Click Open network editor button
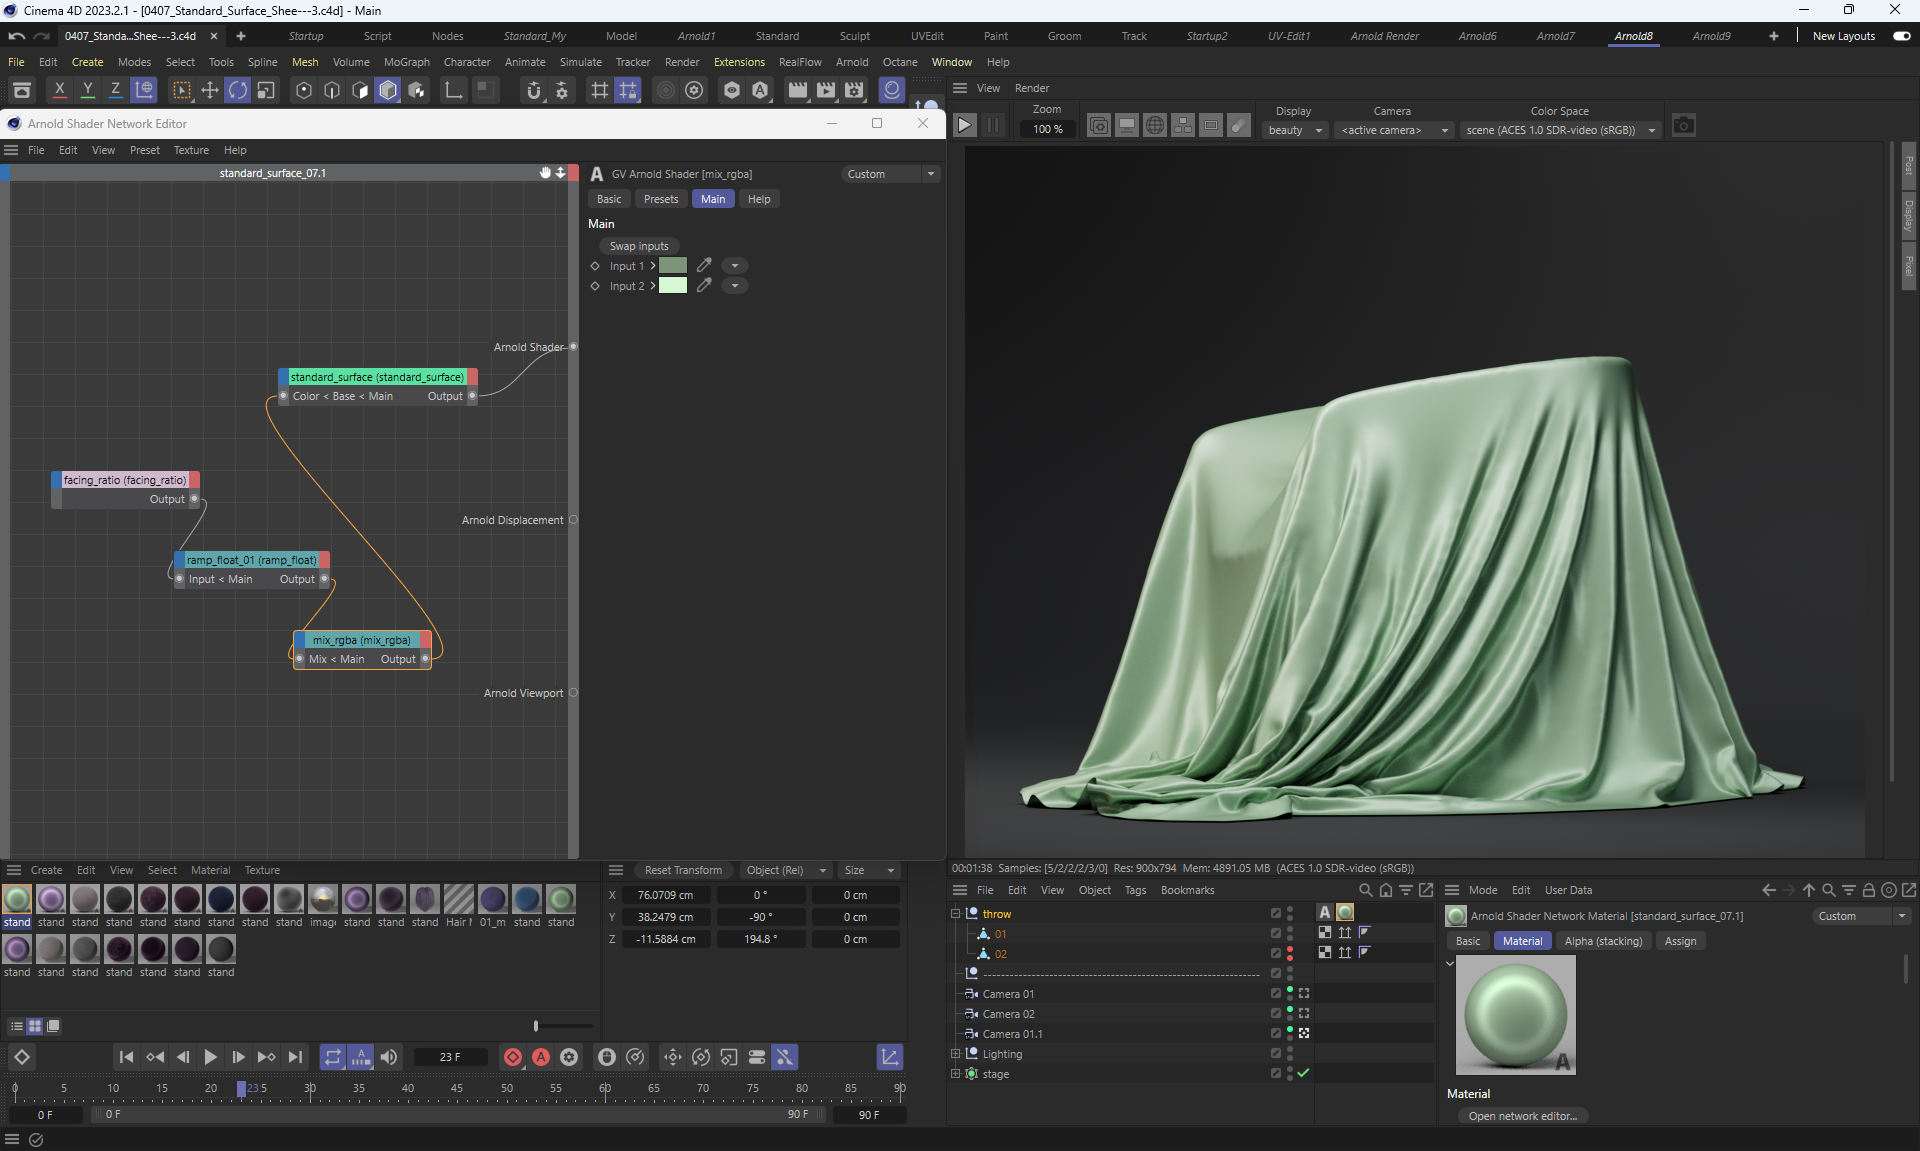The width and height of the screenshot is (1920, 1151). coord(1522,1116)
